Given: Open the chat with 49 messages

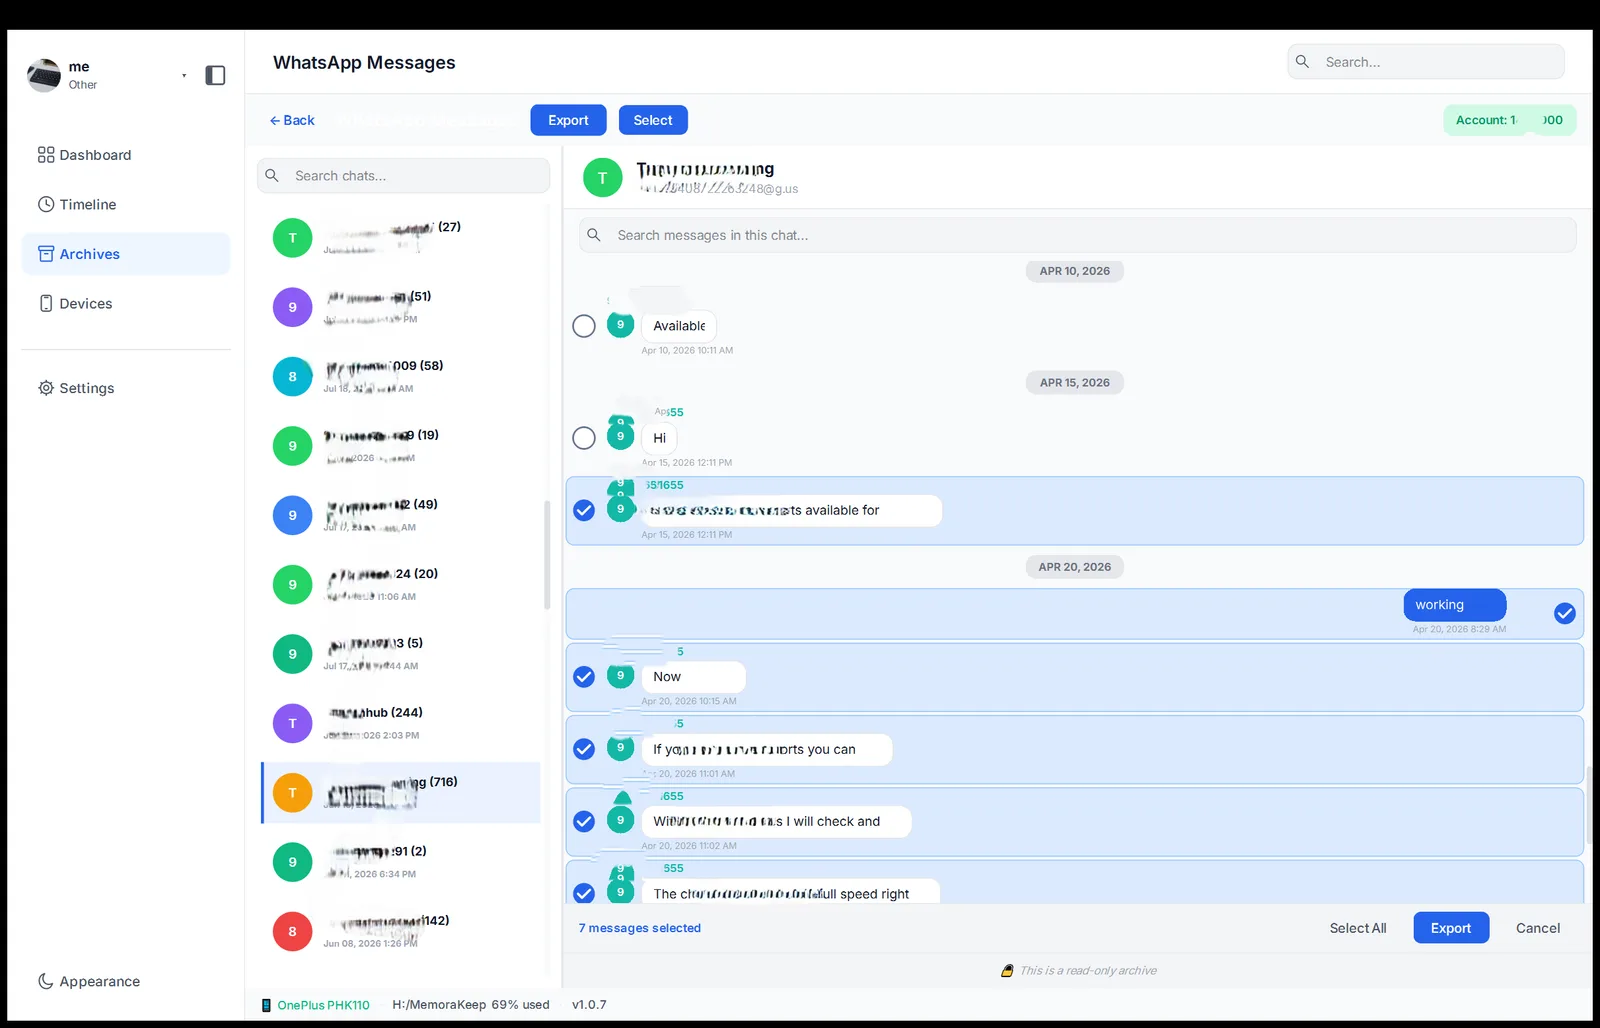Looking at the screenshot, I should click(401, 515).
